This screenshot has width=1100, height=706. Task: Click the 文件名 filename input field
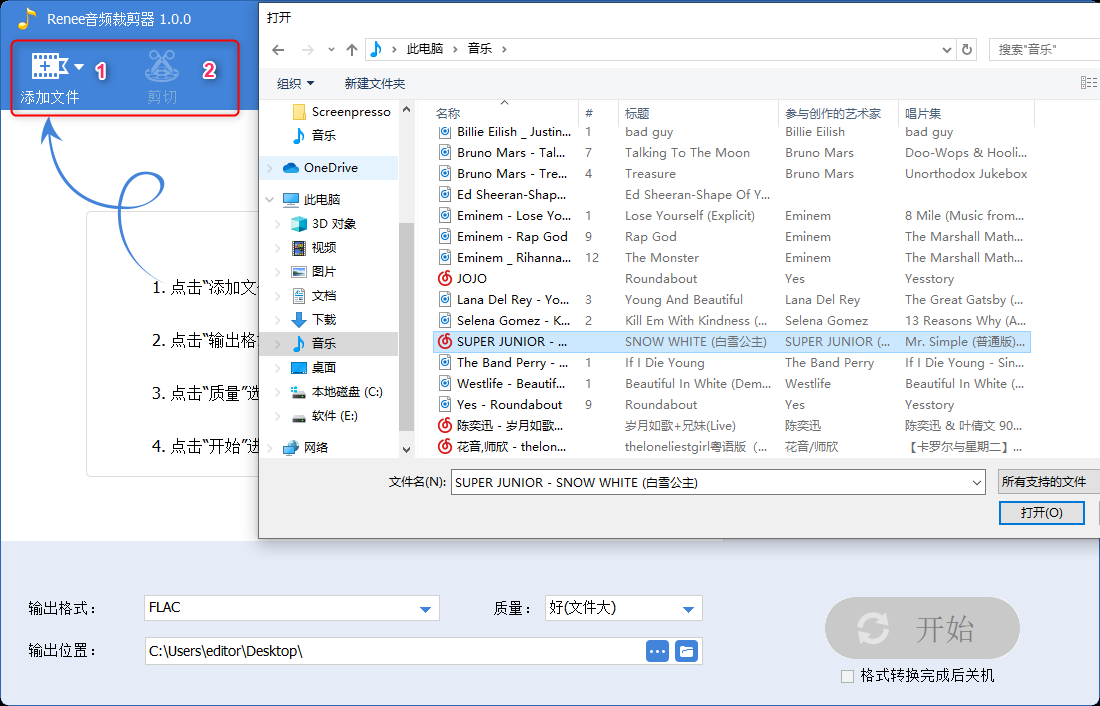click(x=717, y=483)
